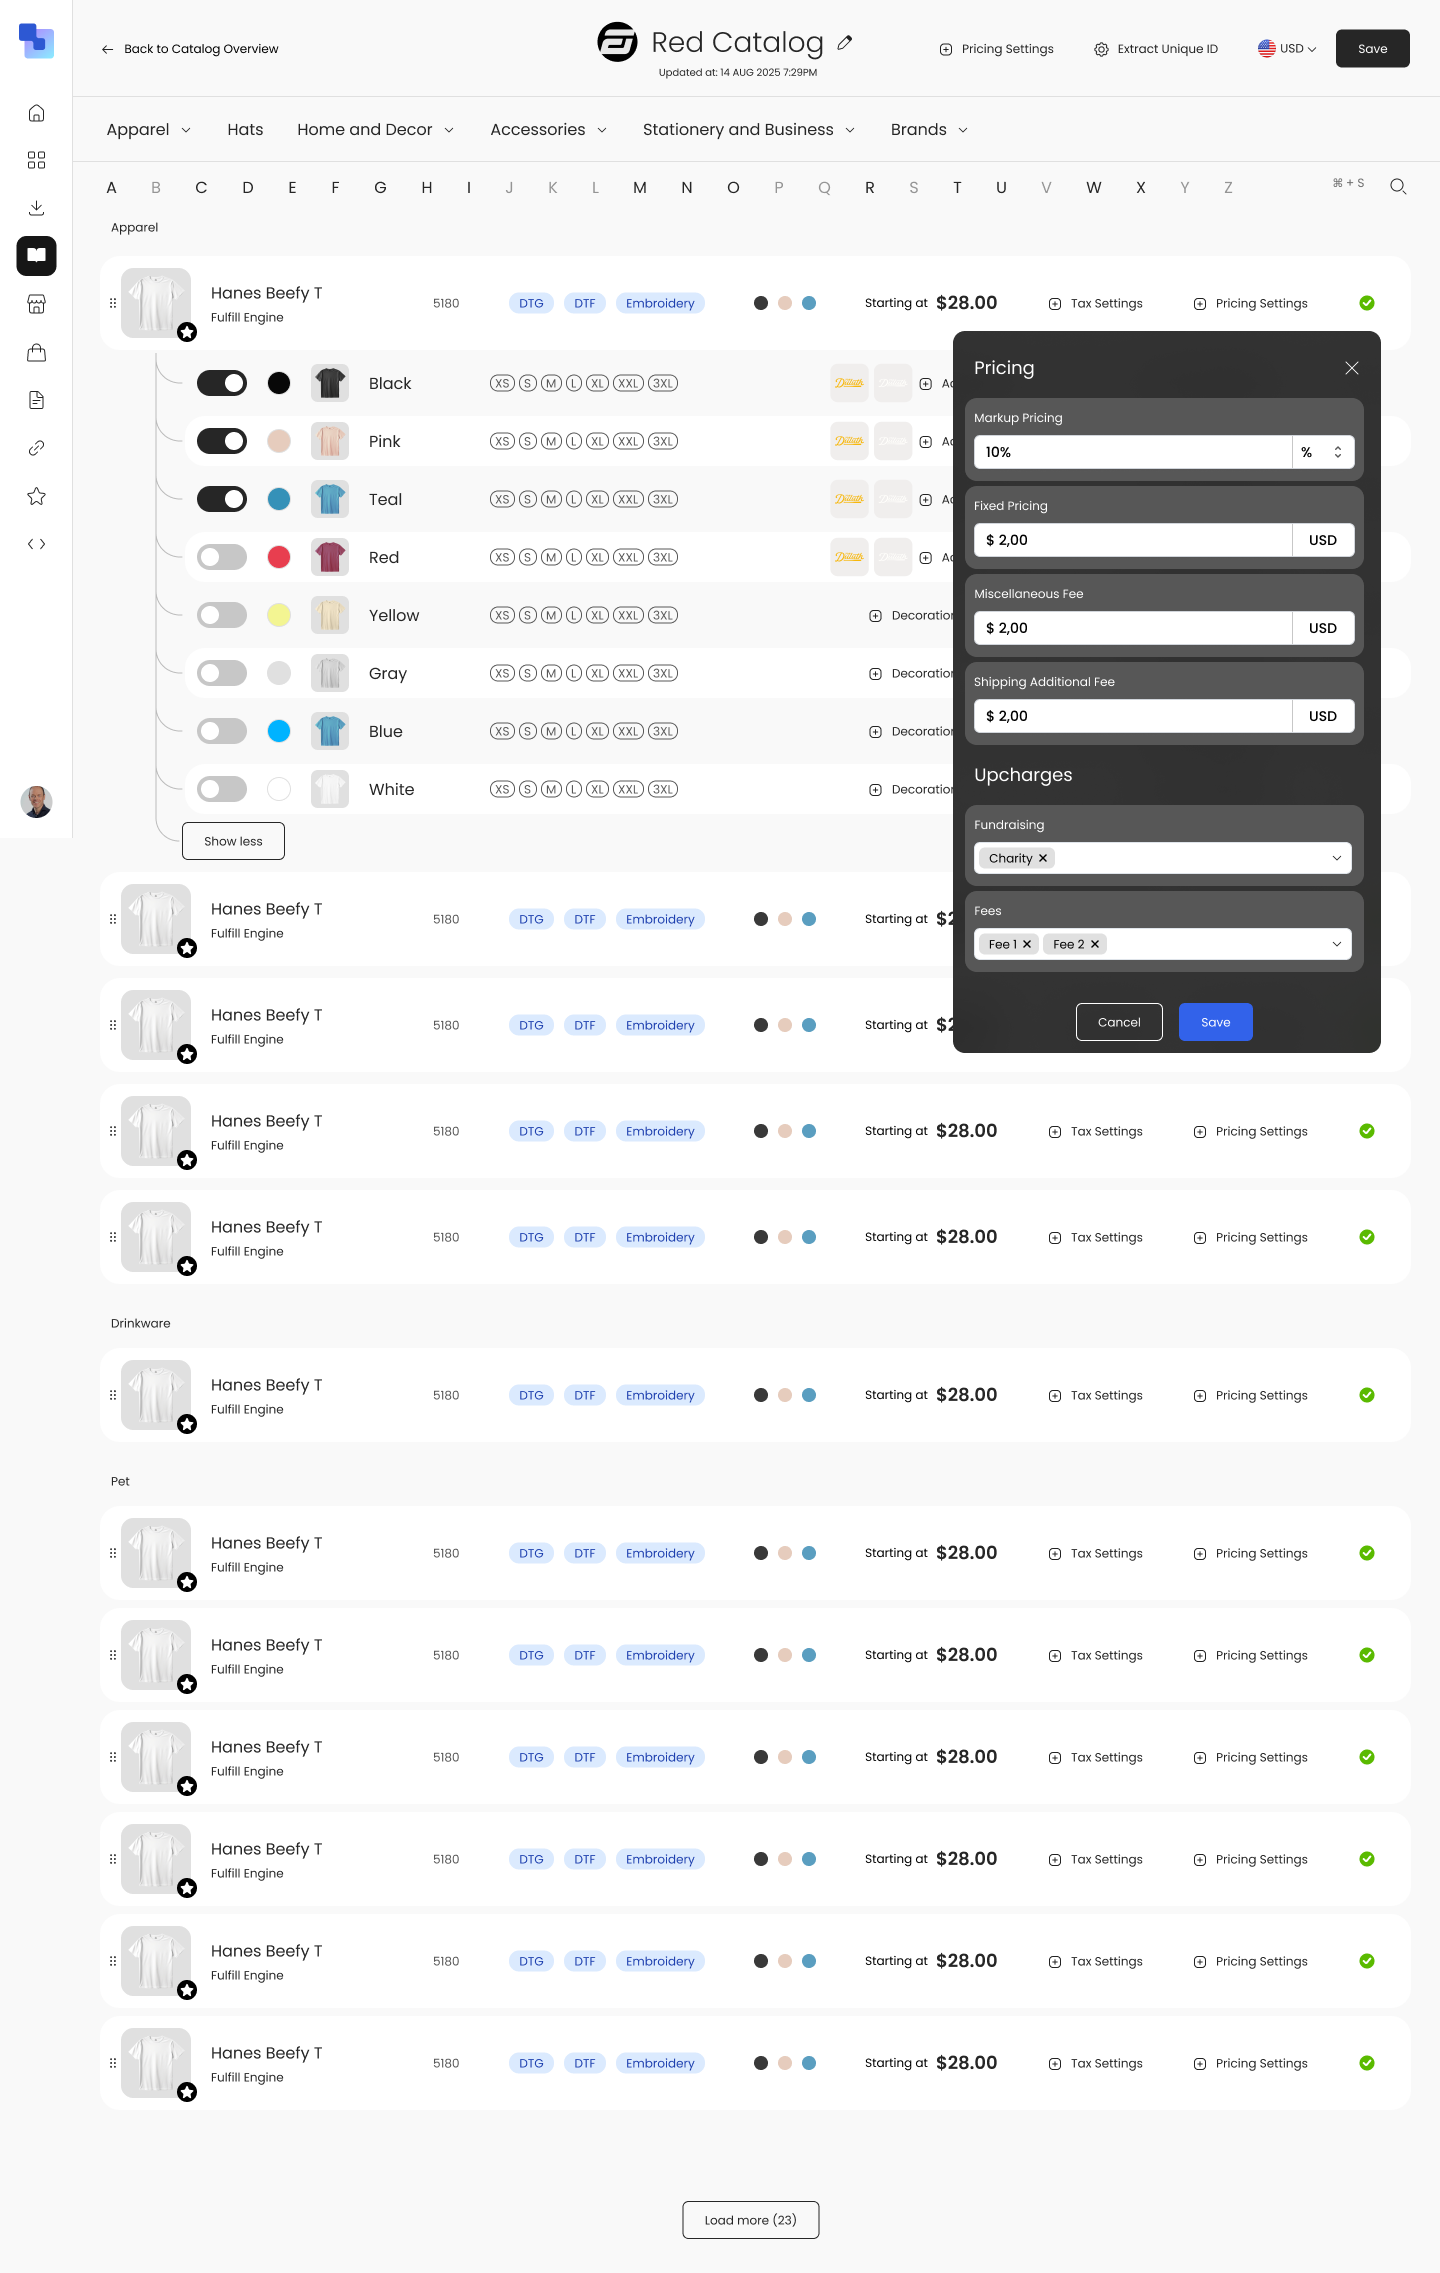Enable the Red color variant

[222, 557]
